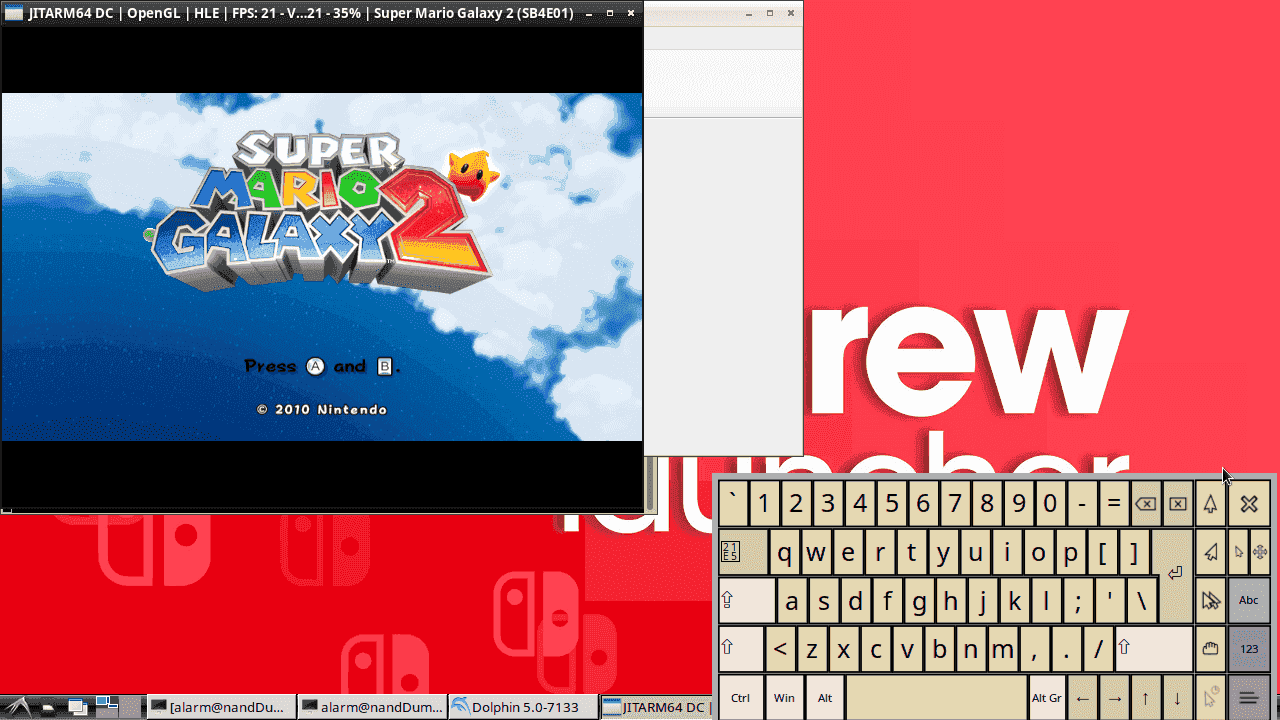
Task: Tap the semicolon key
Action: click(x=1078, y=600)
